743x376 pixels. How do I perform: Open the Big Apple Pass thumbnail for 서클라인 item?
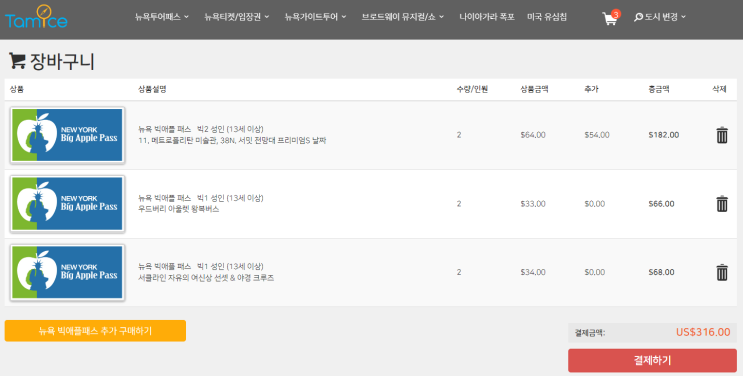[67, 272]
